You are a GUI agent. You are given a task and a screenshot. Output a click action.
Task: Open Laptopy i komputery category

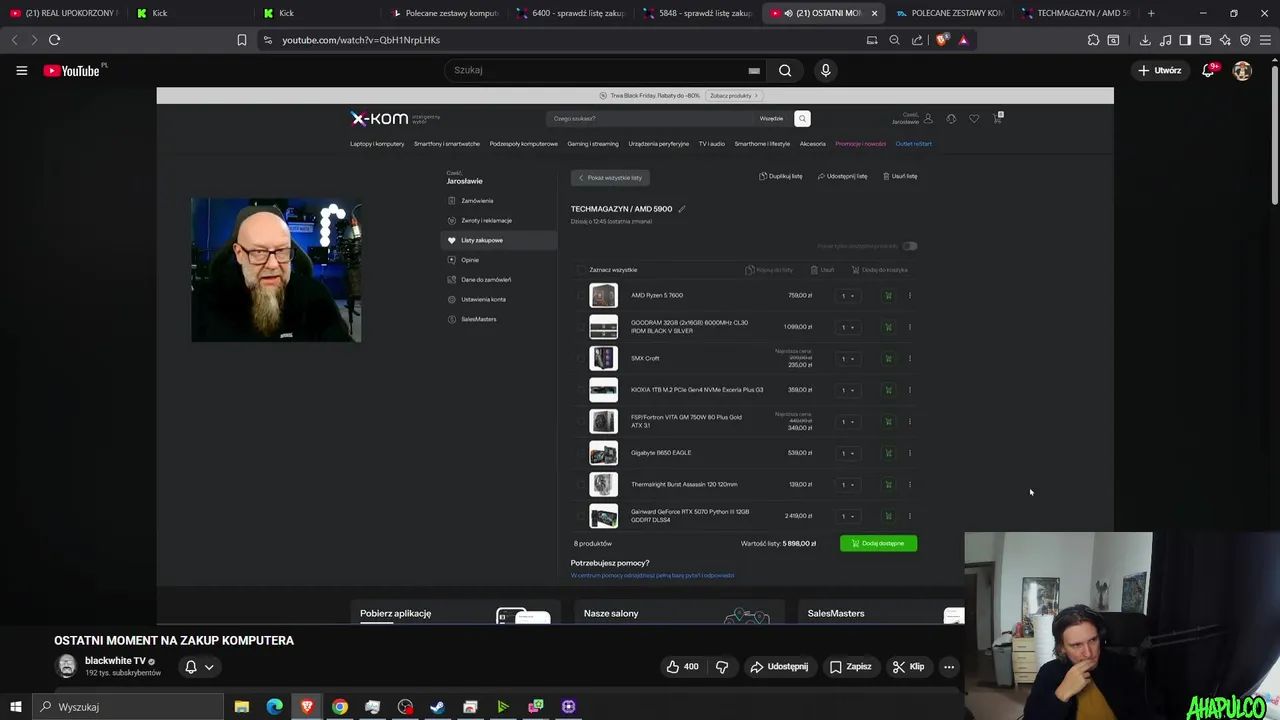coord(377,144)
